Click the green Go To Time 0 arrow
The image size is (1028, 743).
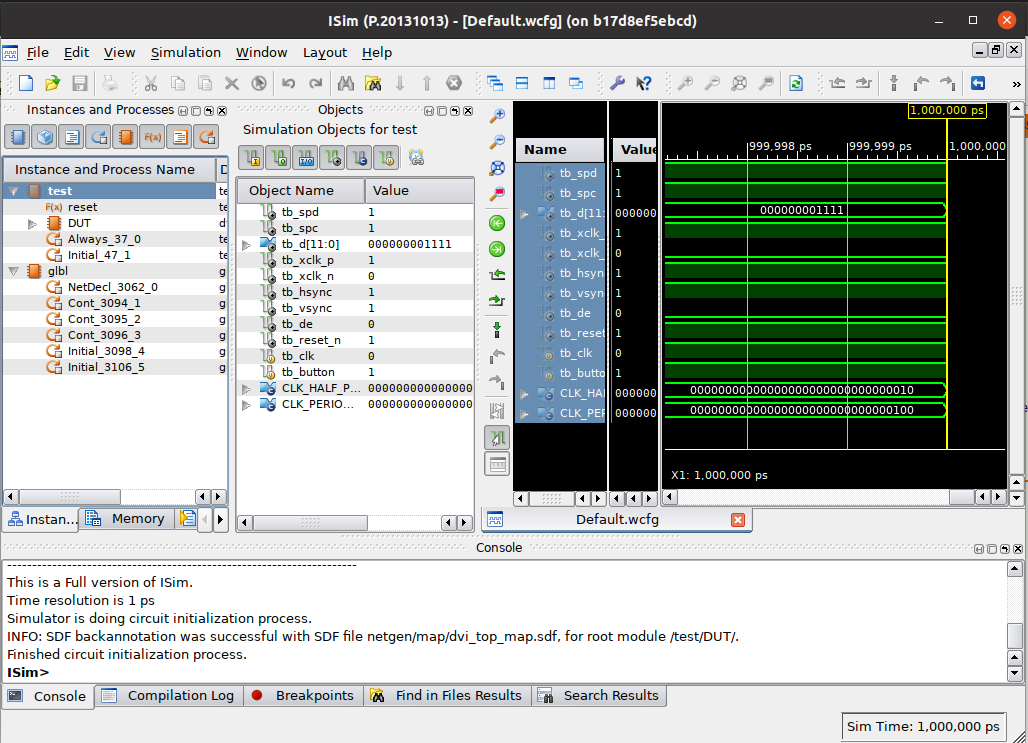497,223
